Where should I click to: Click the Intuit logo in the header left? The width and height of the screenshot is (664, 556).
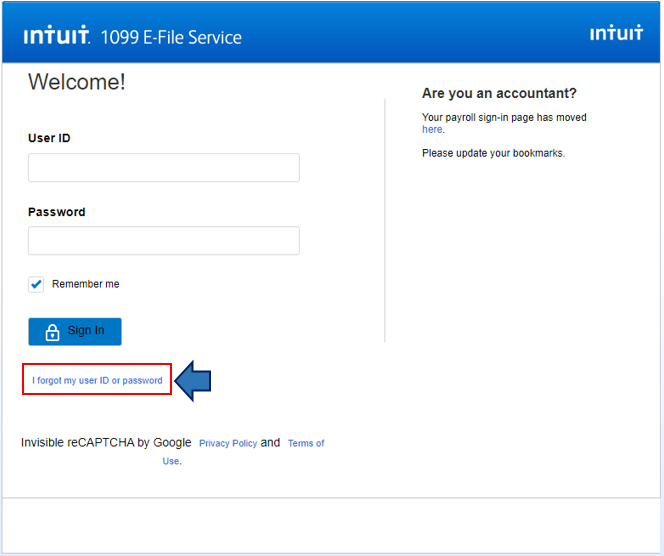coord(57,37)
